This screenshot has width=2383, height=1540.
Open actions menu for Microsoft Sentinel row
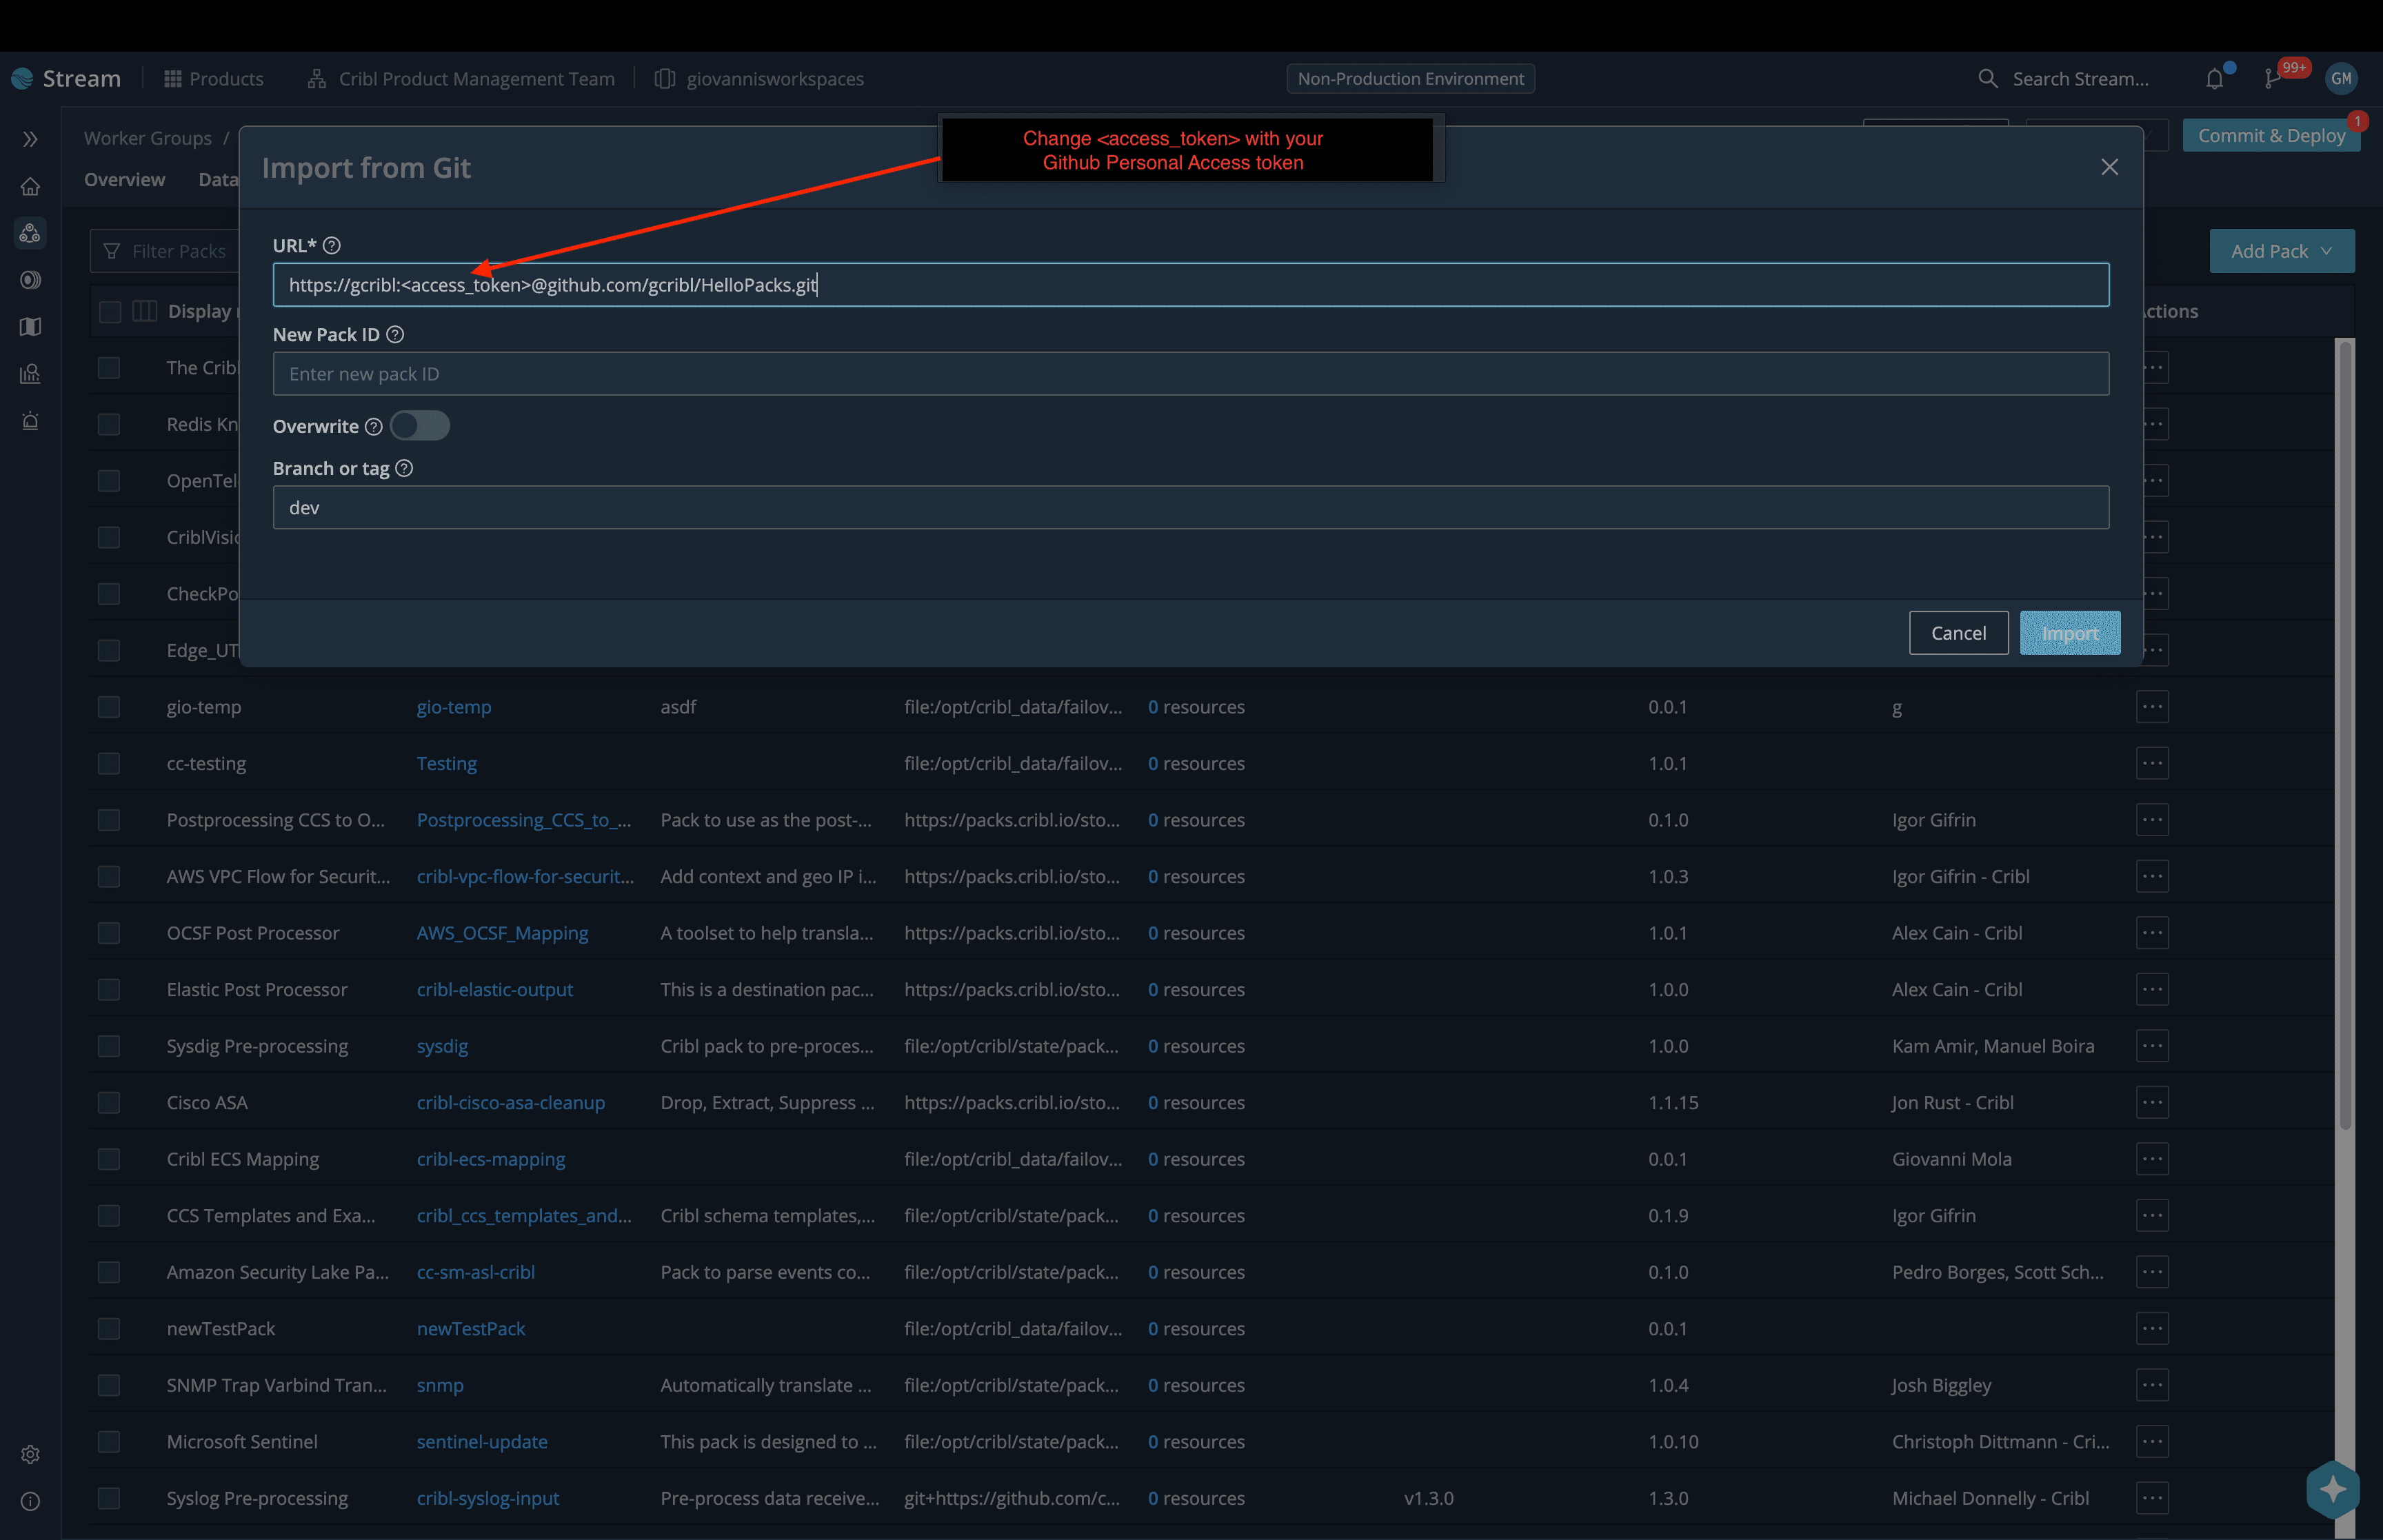click(x=2152, y=1441)
